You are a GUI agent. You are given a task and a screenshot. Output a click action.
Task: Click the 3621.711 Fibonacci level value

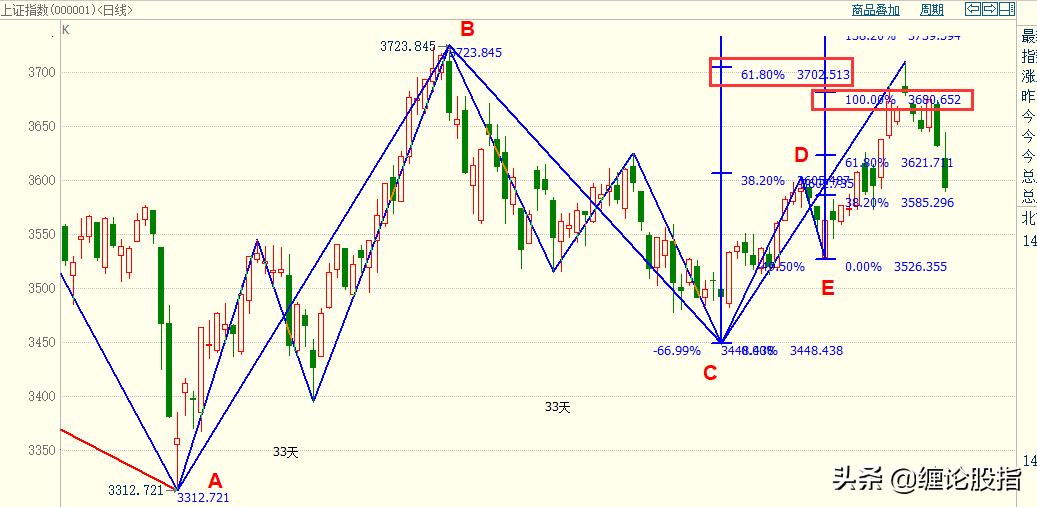[x=927, y=163]
